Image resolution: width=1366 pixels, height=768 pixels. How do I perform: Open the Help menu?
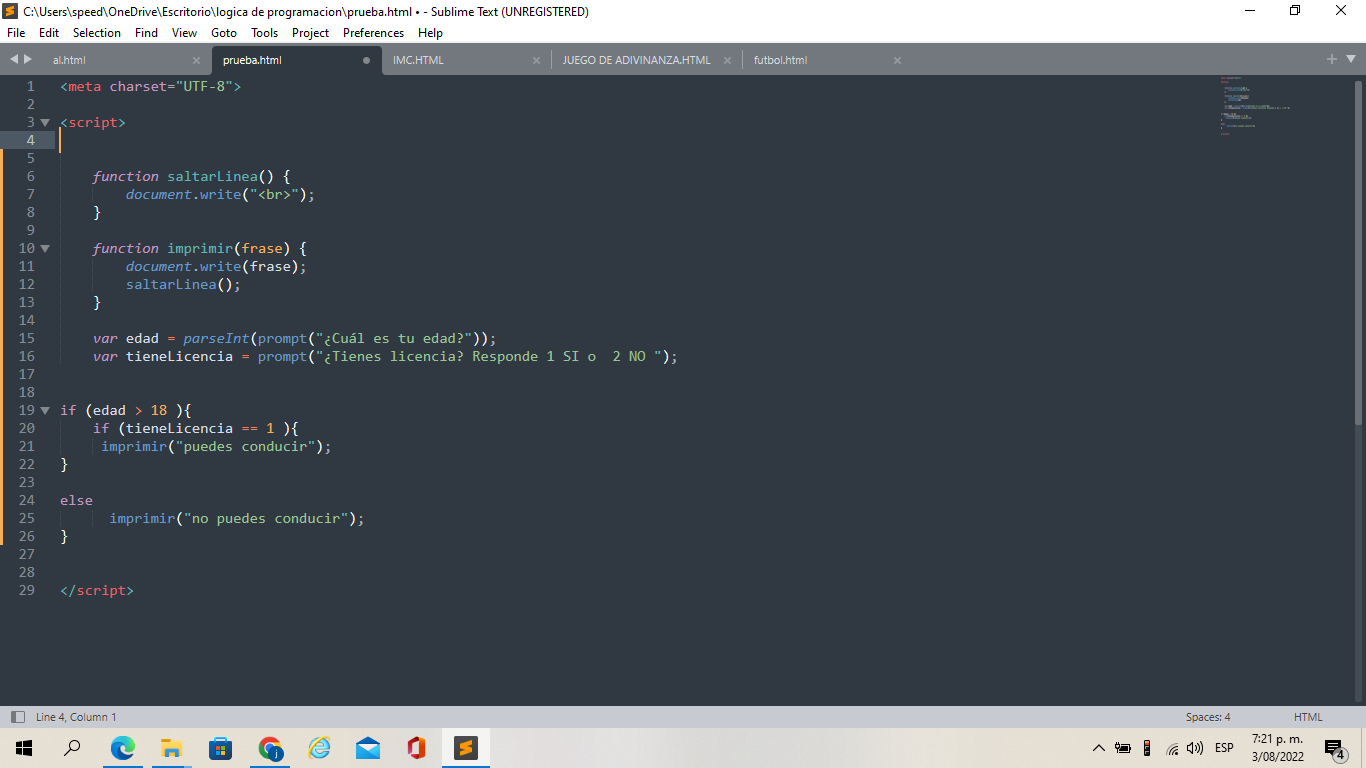click(430, 33)
